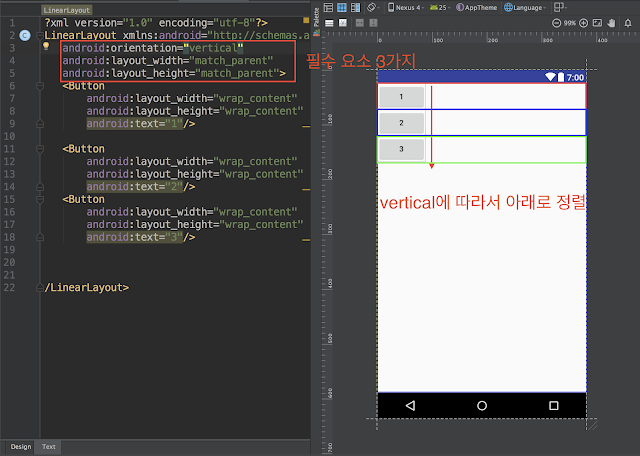Open the API 25 version dropdown
The width and height of the screenshot is (640, 456).
[x=440, y=7]
